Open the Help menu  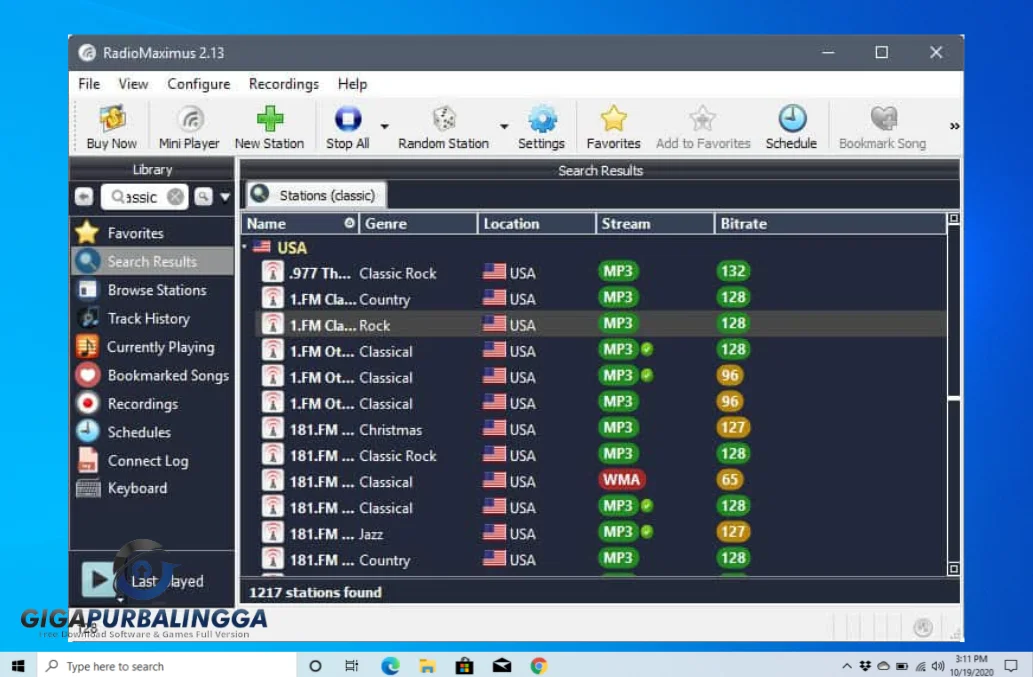click(352, 84)
